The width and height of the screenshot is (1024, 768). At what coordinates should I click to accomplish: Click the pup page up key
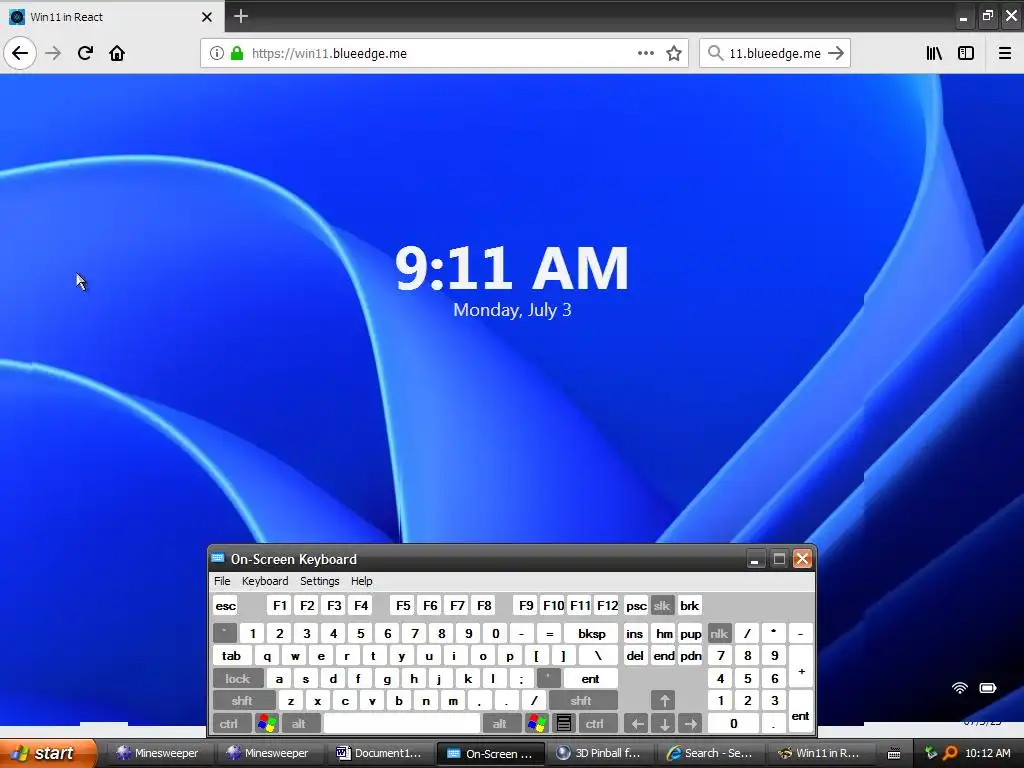point(690,633)
